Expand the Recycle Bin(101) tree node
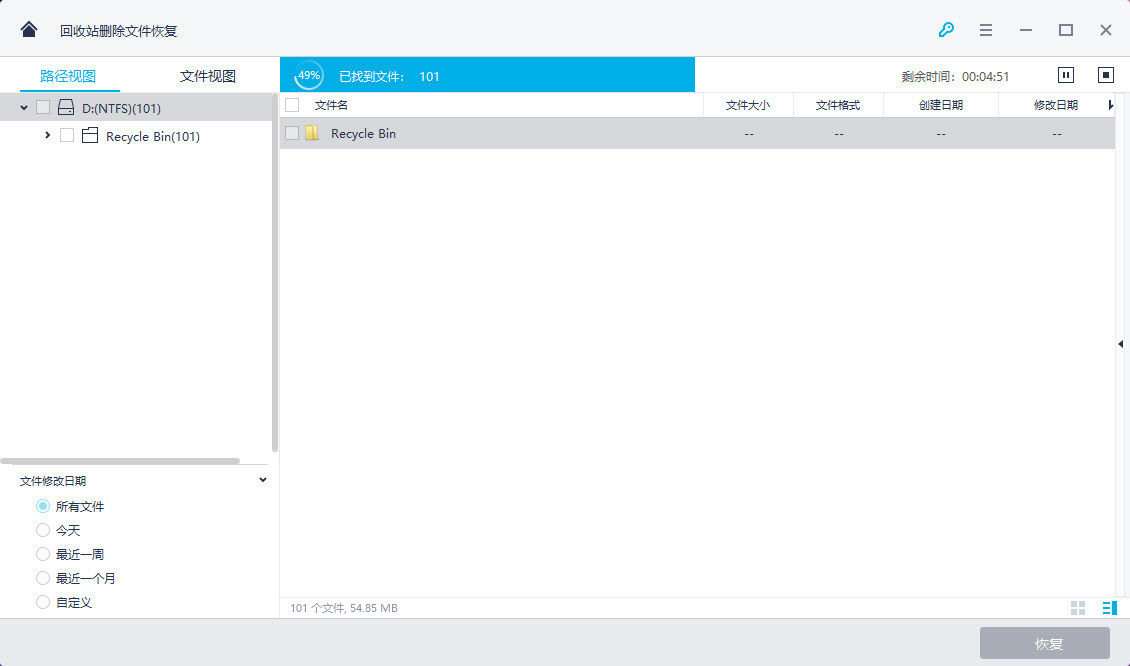The width and height of the screenshot is (1130, 666). [x=48, y=136]
